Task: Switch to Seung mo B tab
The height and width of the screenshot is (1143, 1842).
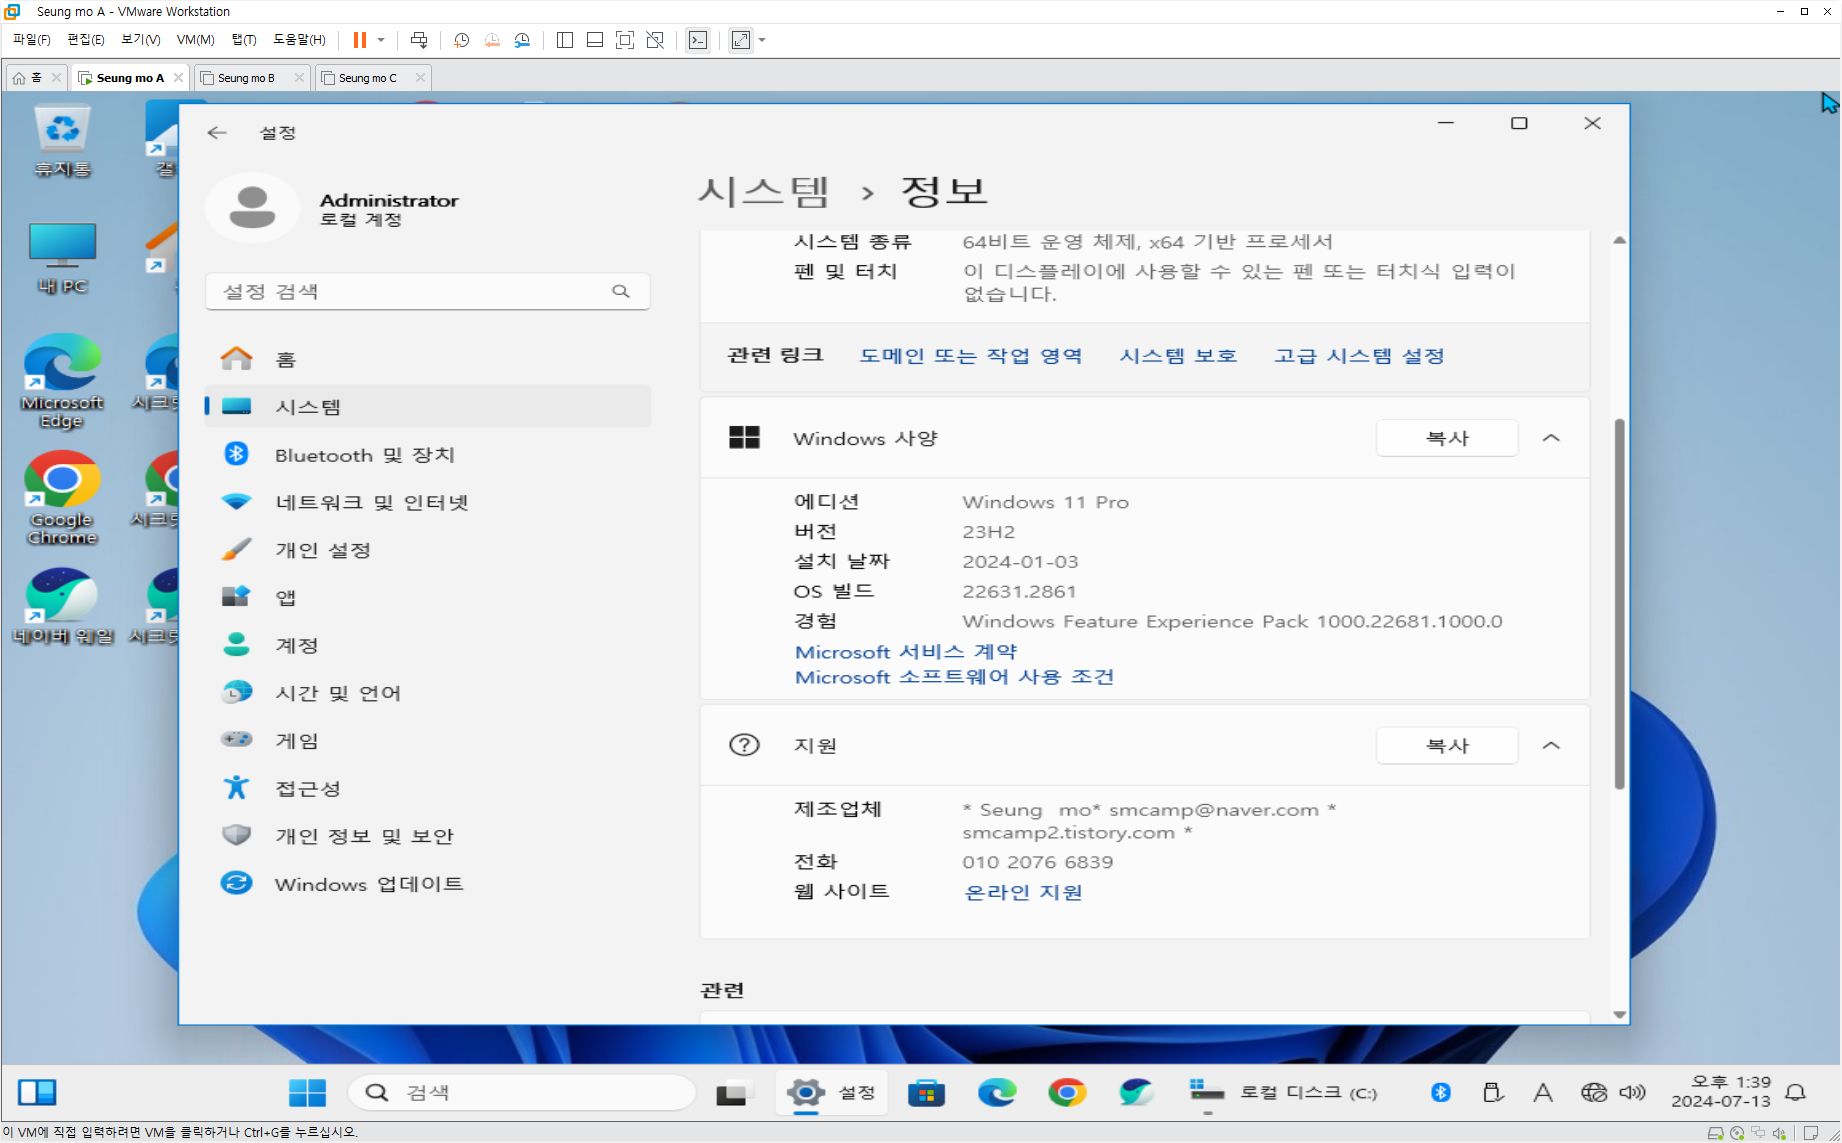Action: point(246,78)
